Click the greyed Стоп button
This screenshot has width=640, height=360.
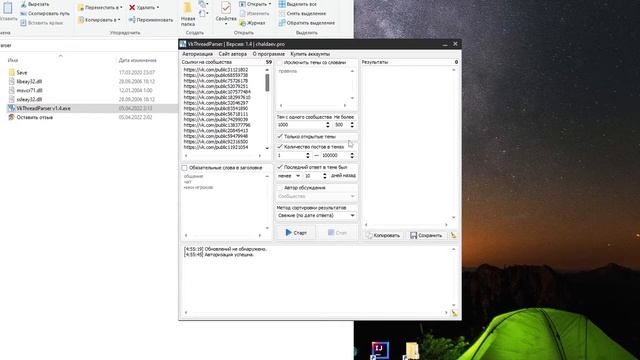[337, 233]
